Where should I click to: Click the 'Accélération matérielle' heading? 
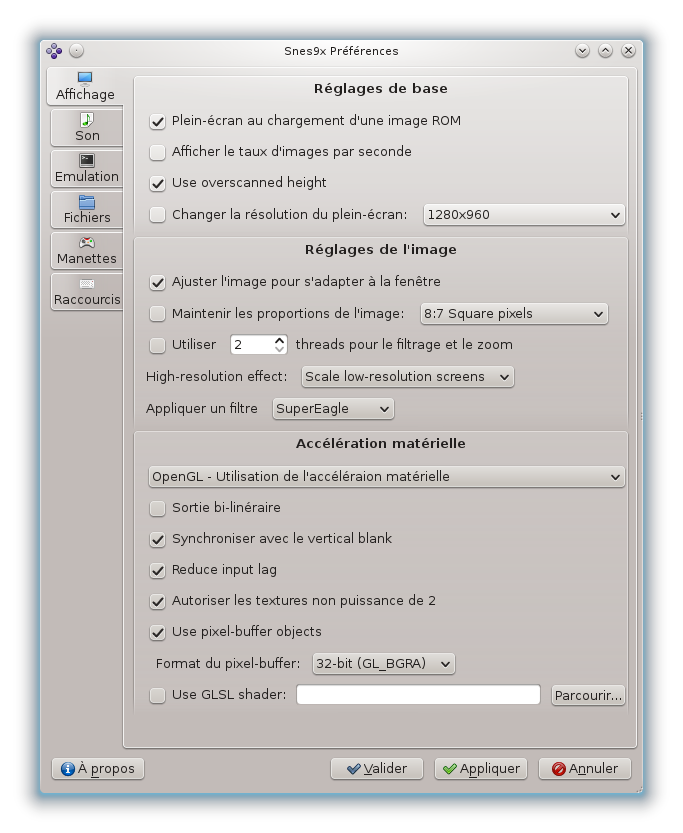tap(380, 444)
